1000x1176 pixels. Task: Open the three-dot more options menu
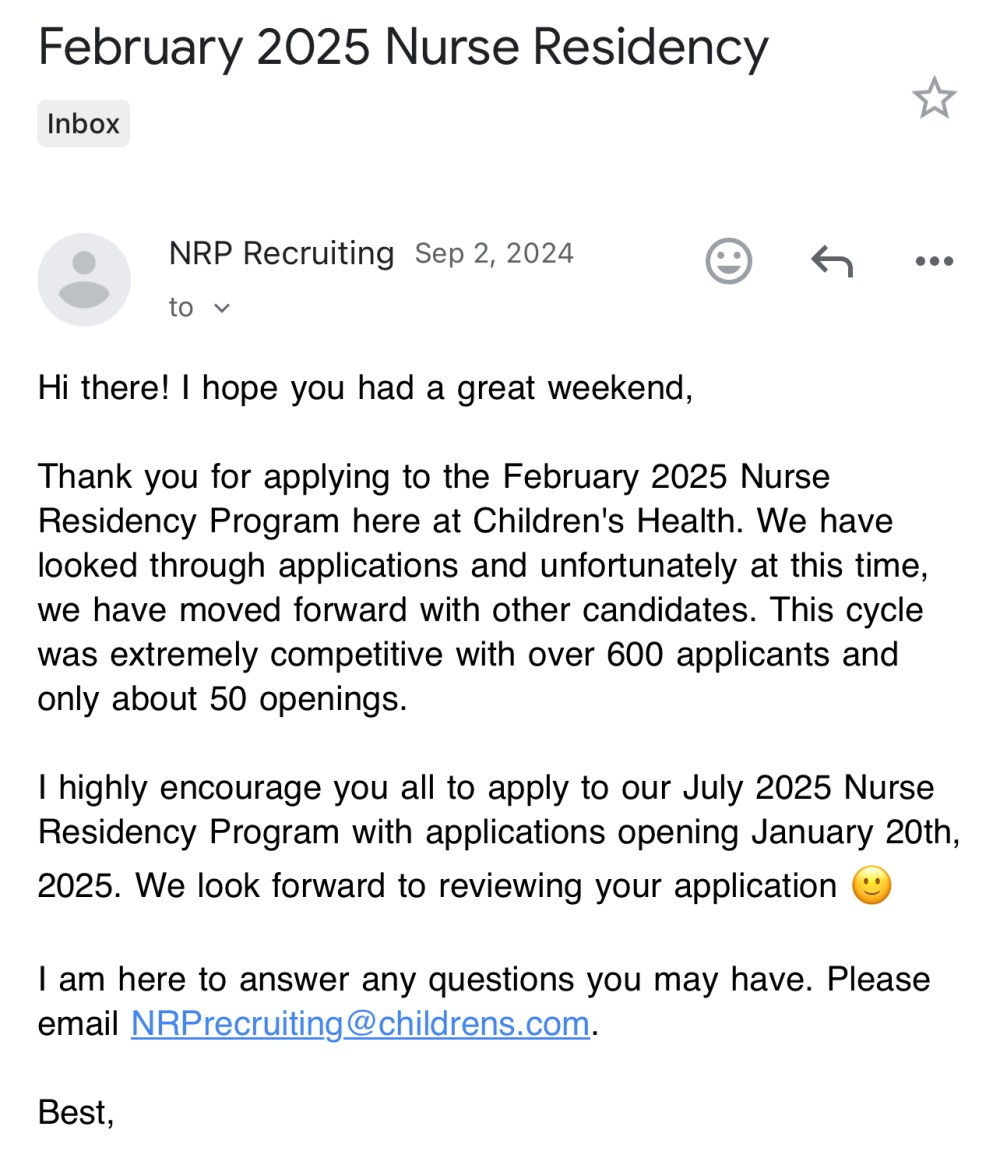coord(934,261)
